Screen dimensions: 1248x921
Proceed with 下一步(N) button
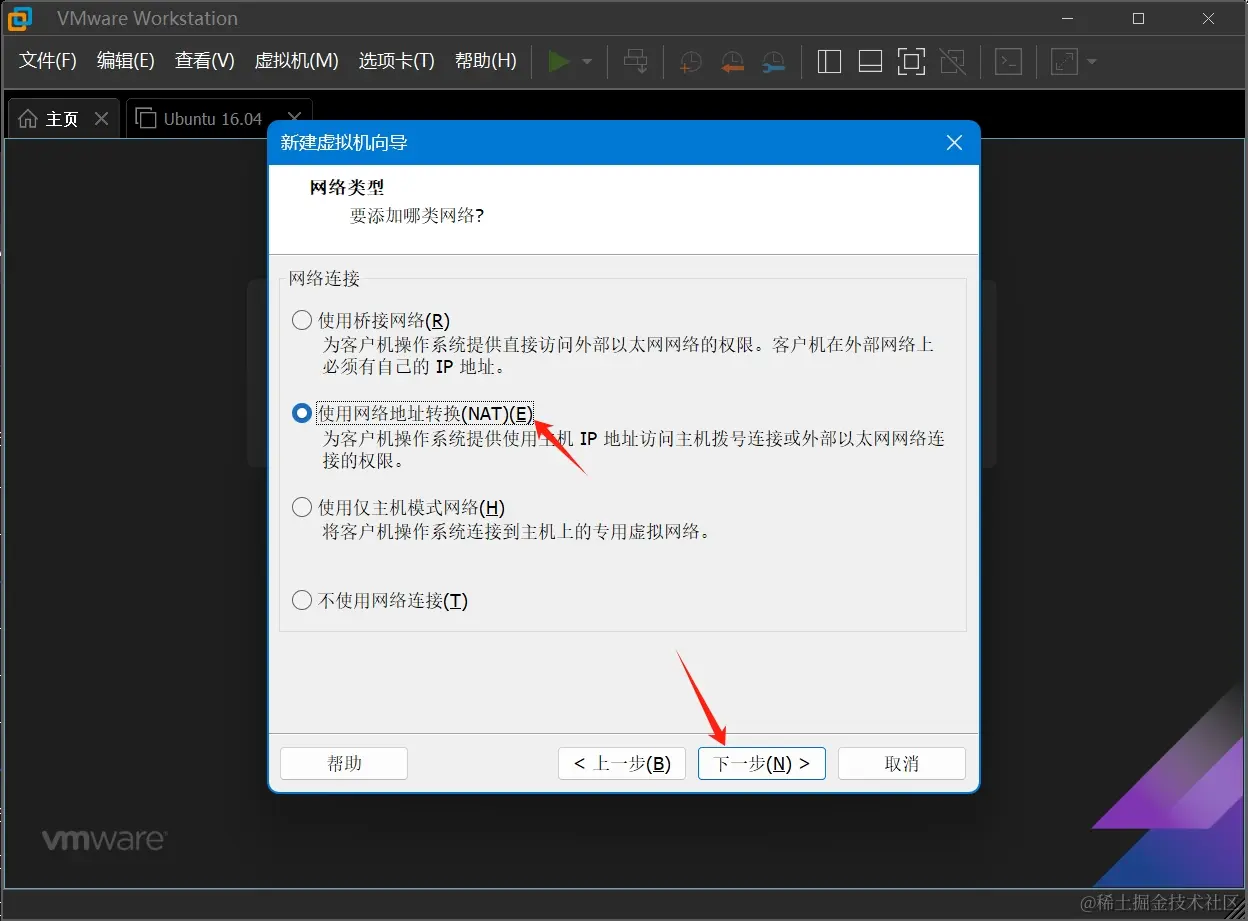click(762, 764)
